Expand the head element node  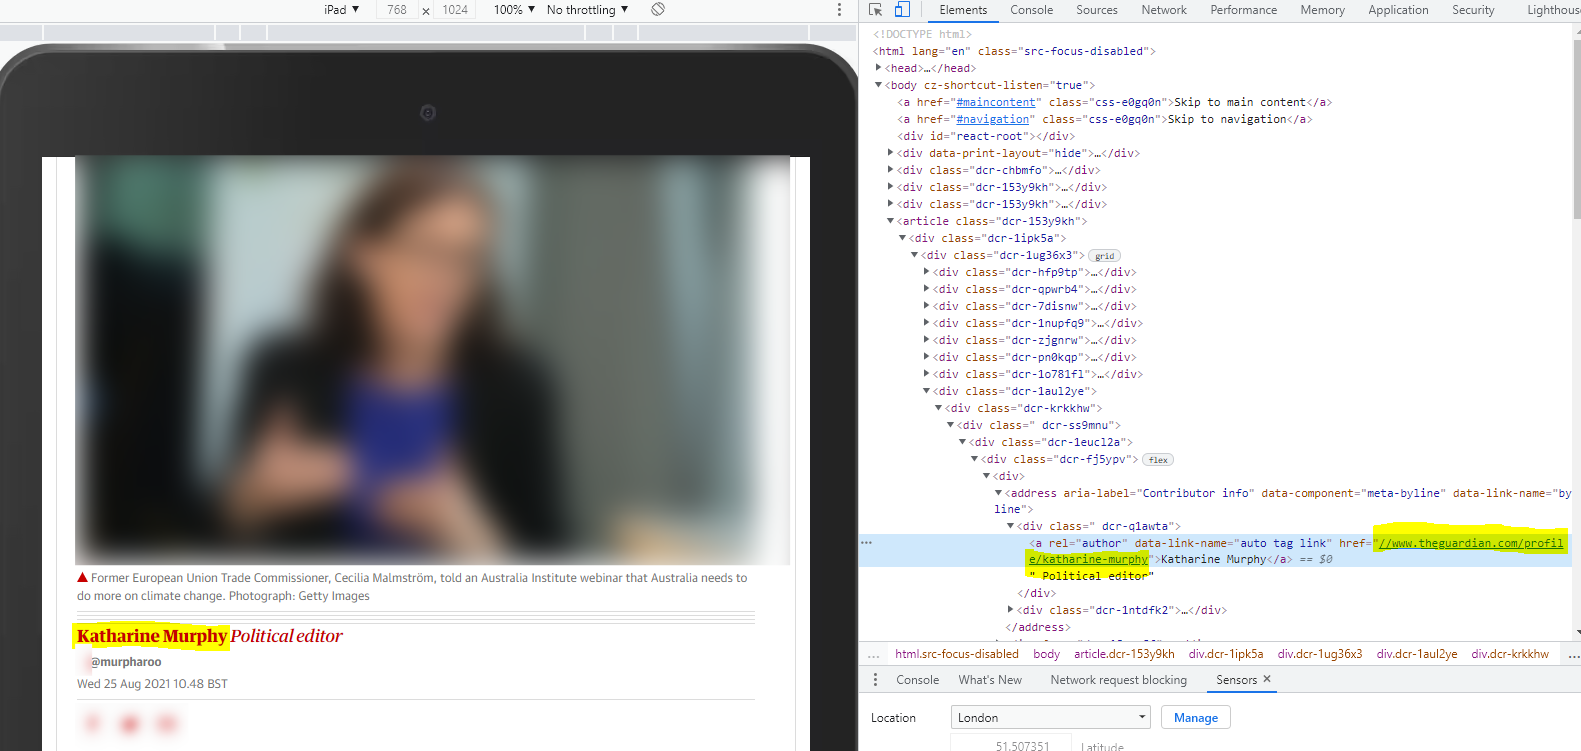(879, 68)
